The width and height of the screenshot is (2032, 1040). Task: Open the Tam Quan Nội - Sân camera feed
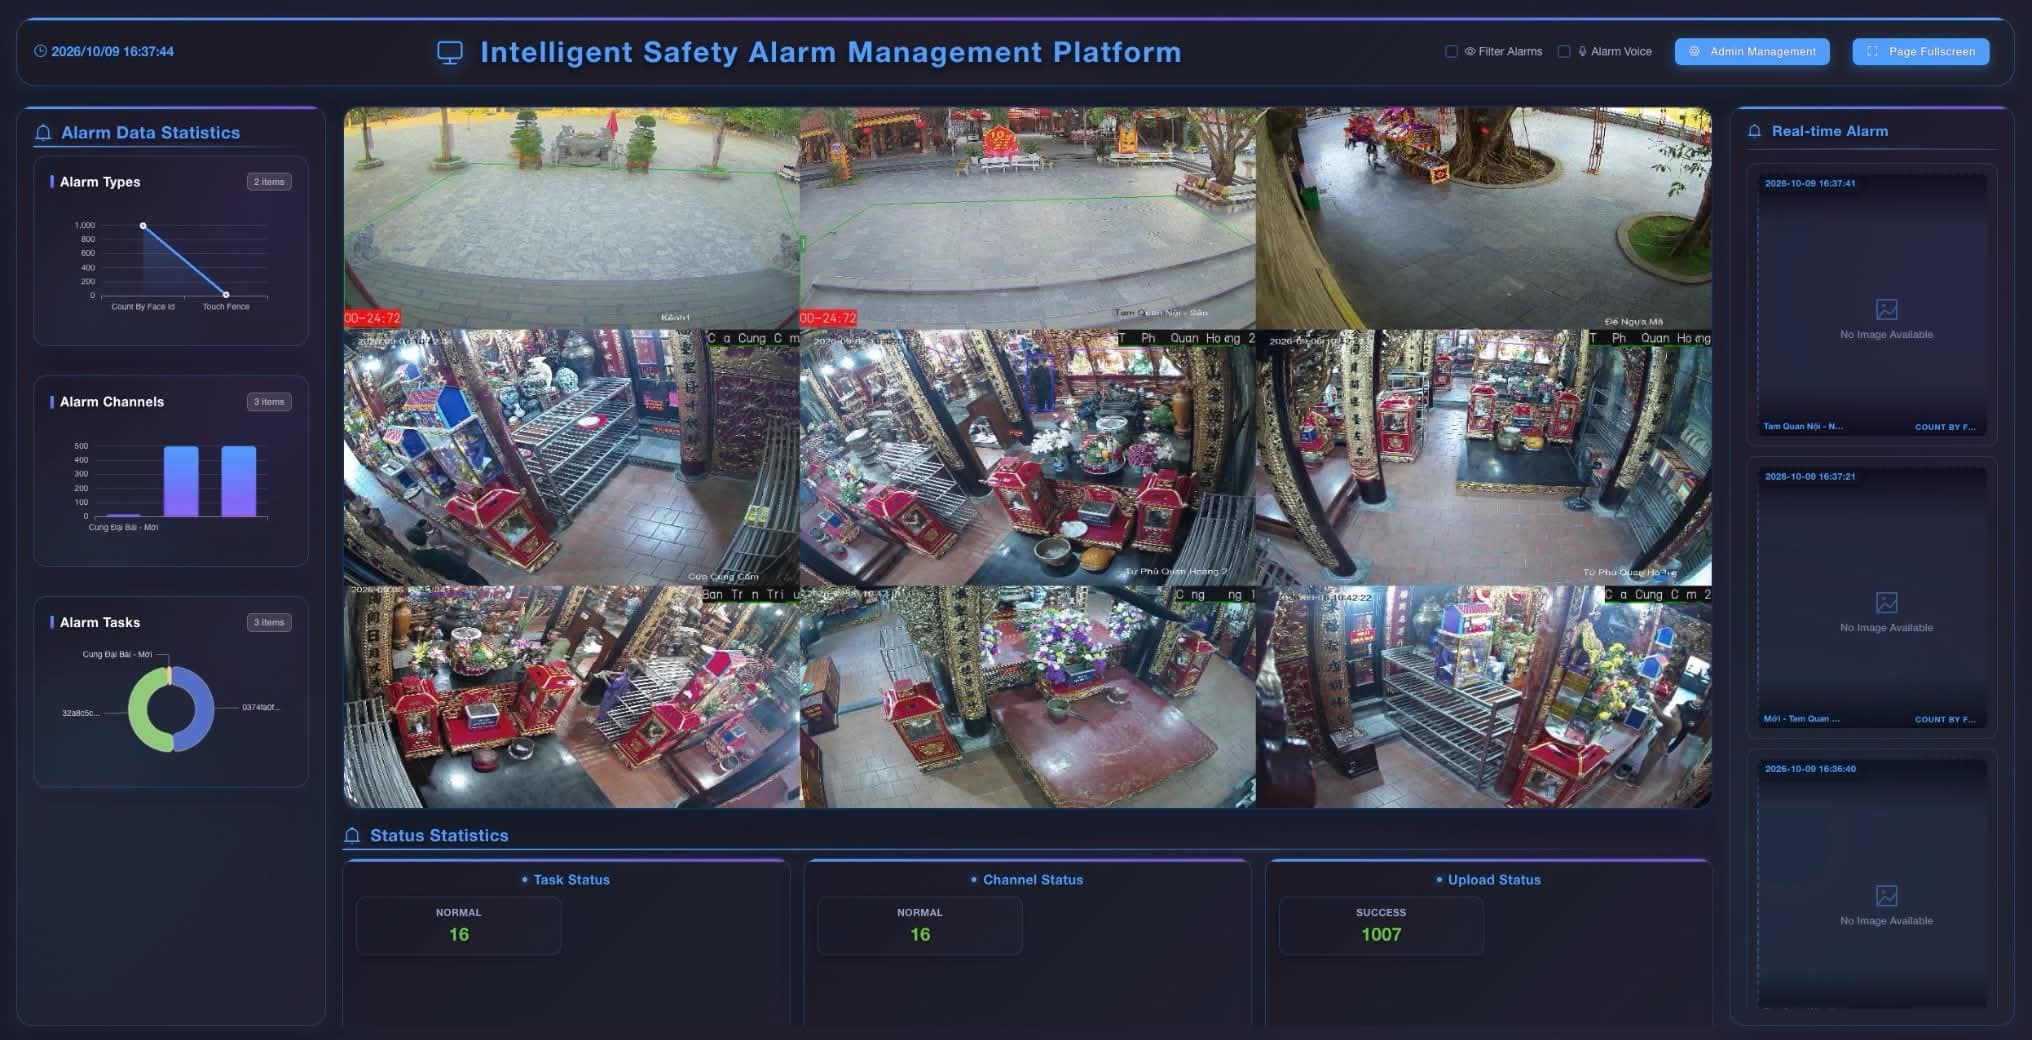click(x=1027, y=218)
